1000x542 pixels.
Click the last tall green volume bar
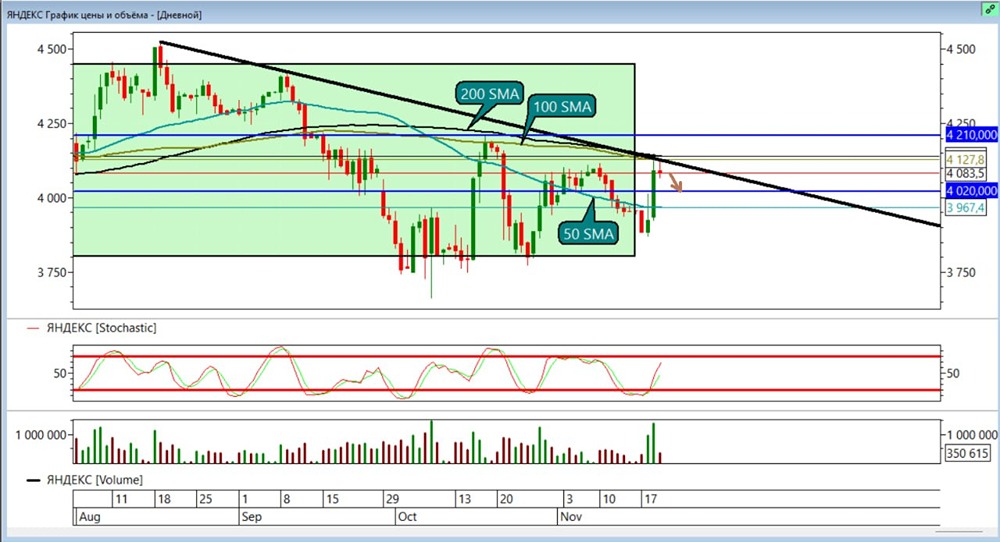pyautogui.click(x=654, y=443)
